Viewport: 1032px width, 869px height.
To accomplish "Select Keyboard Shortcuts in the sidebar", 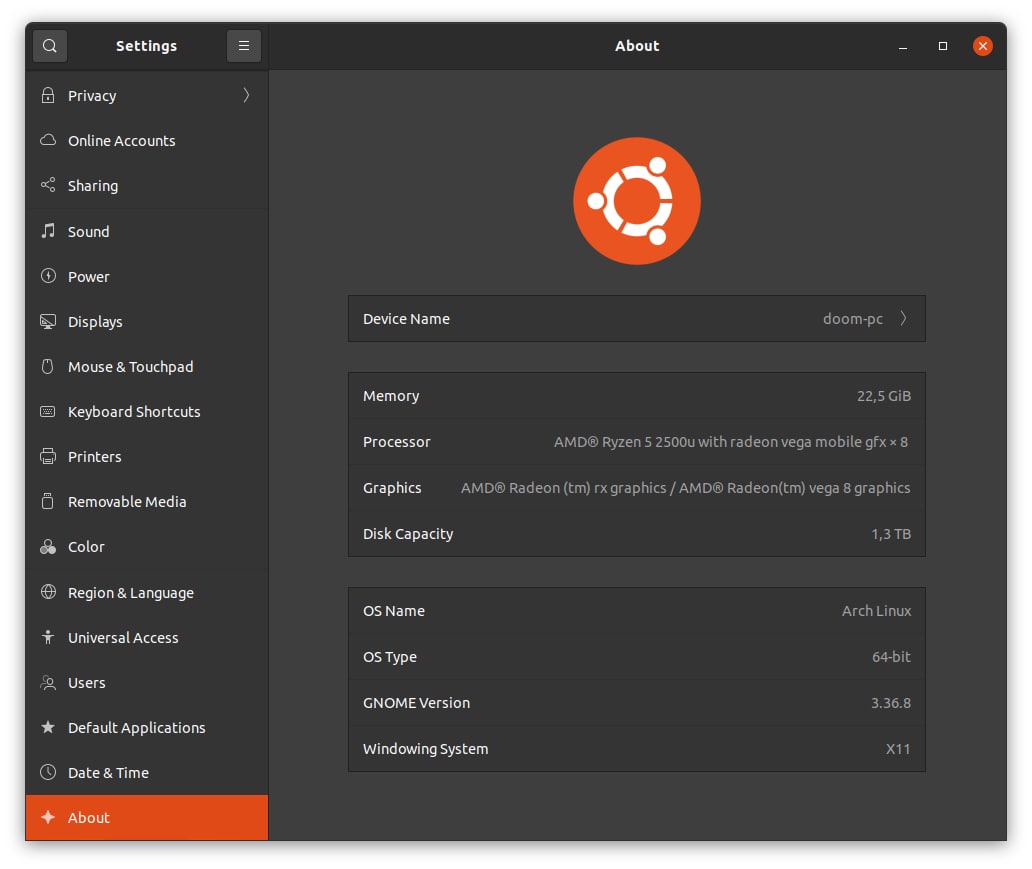I will point(147,411).
